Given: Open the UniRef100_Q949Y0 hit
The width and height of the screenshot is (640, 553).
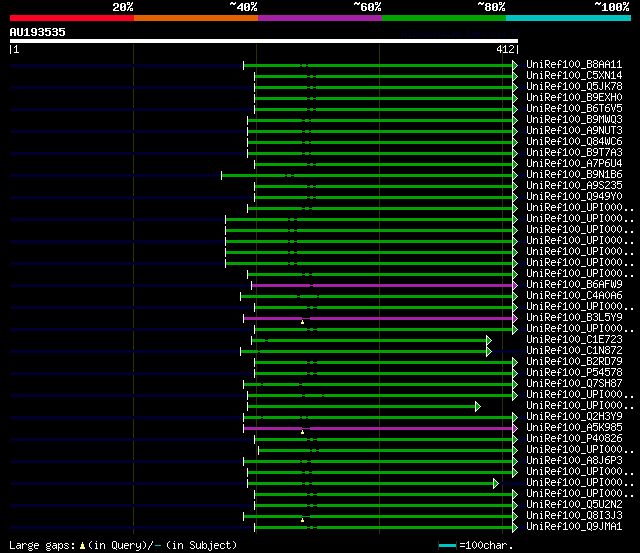Looking at the screenshot, I should (x=574, y=197).
